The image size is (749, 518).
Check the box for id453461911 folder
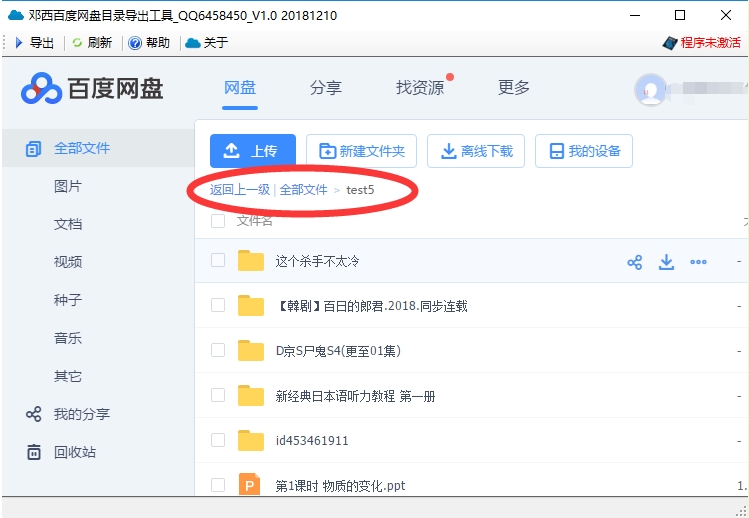point(218,440)
